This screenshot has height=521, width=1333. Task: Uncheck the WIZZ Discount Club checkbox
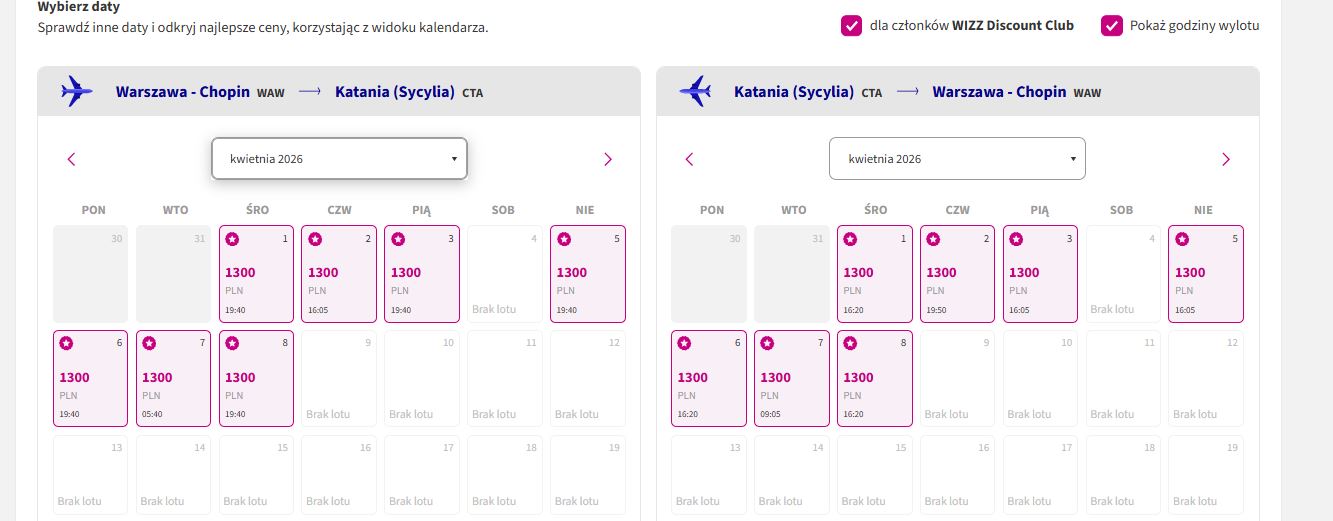(x=851, y=26)
